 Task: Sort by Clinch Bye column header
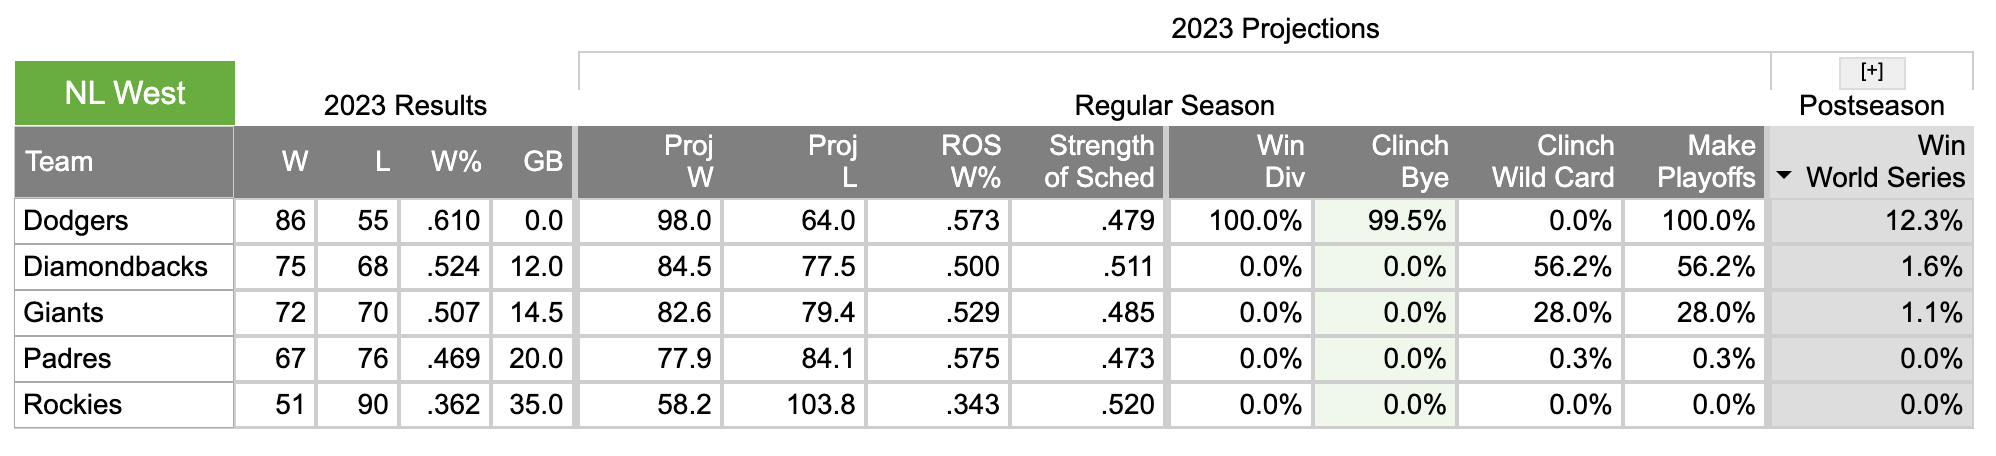pyautogui.click(x=1385, y=162)
